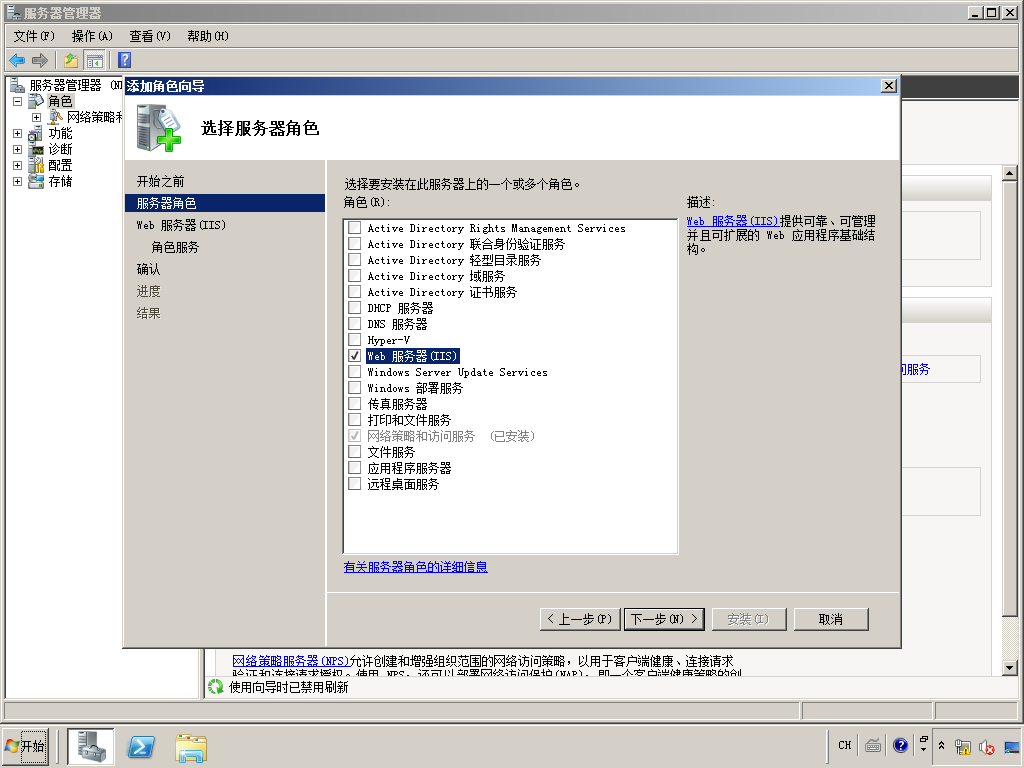This screenshot has width=1024, height=768.
Task: Enable the DNS 服务器 role
Action: click(x=355, y=324)
